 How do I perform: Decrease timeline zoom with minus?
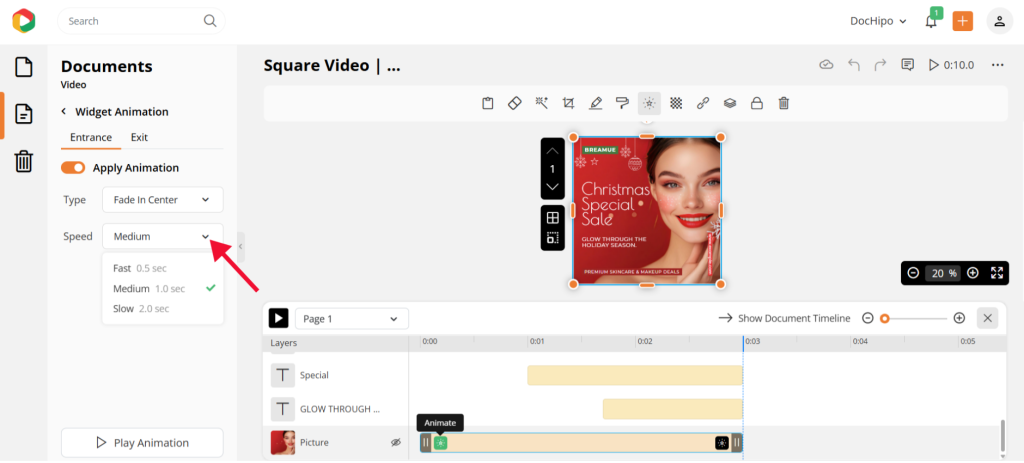[x=867, y=319]
